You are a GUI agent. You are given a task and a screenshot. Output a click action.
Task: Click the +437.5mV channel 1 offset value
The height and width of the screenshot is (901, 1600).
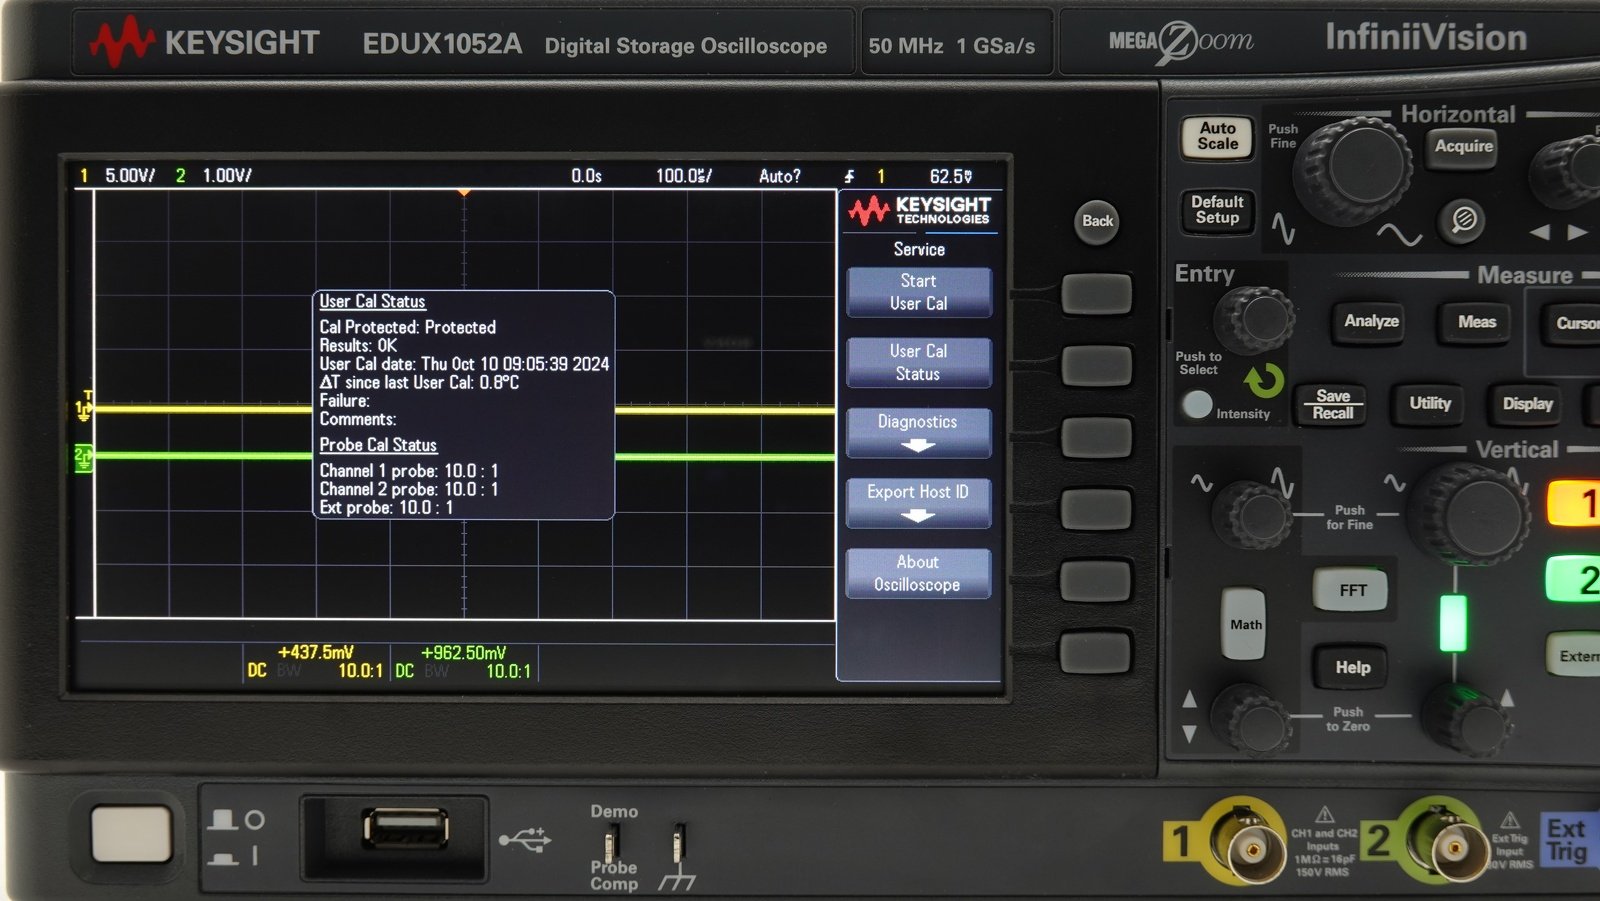click(x=316, y=652)
